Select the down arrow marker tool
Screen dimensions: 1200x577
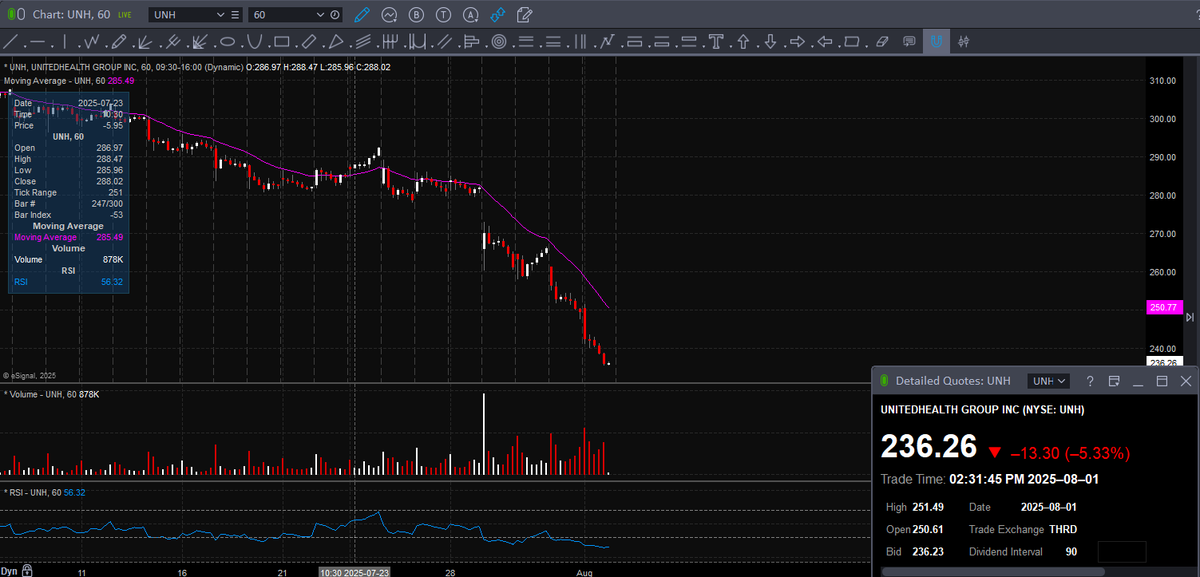[771, 42]
